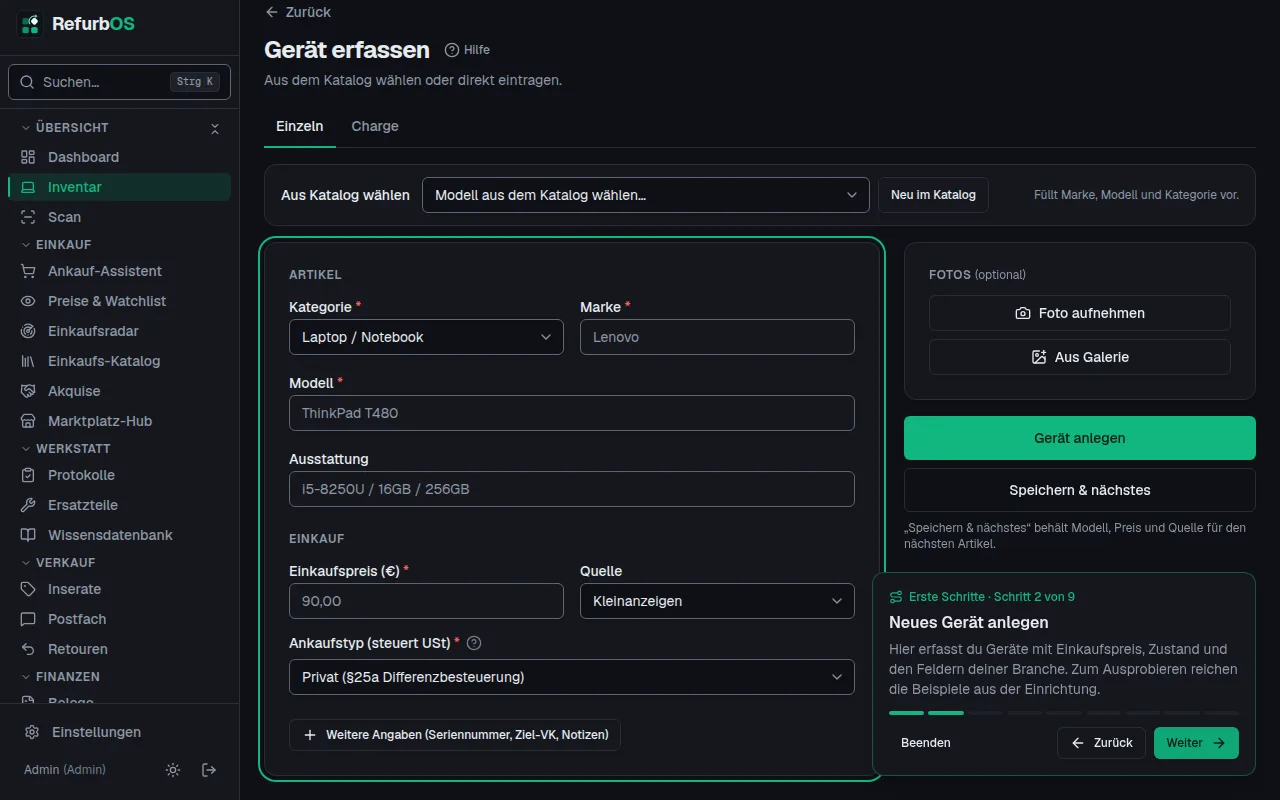Collapse all sidebar sections via the double-chevron icon
1280x800 pixels.
214,128
